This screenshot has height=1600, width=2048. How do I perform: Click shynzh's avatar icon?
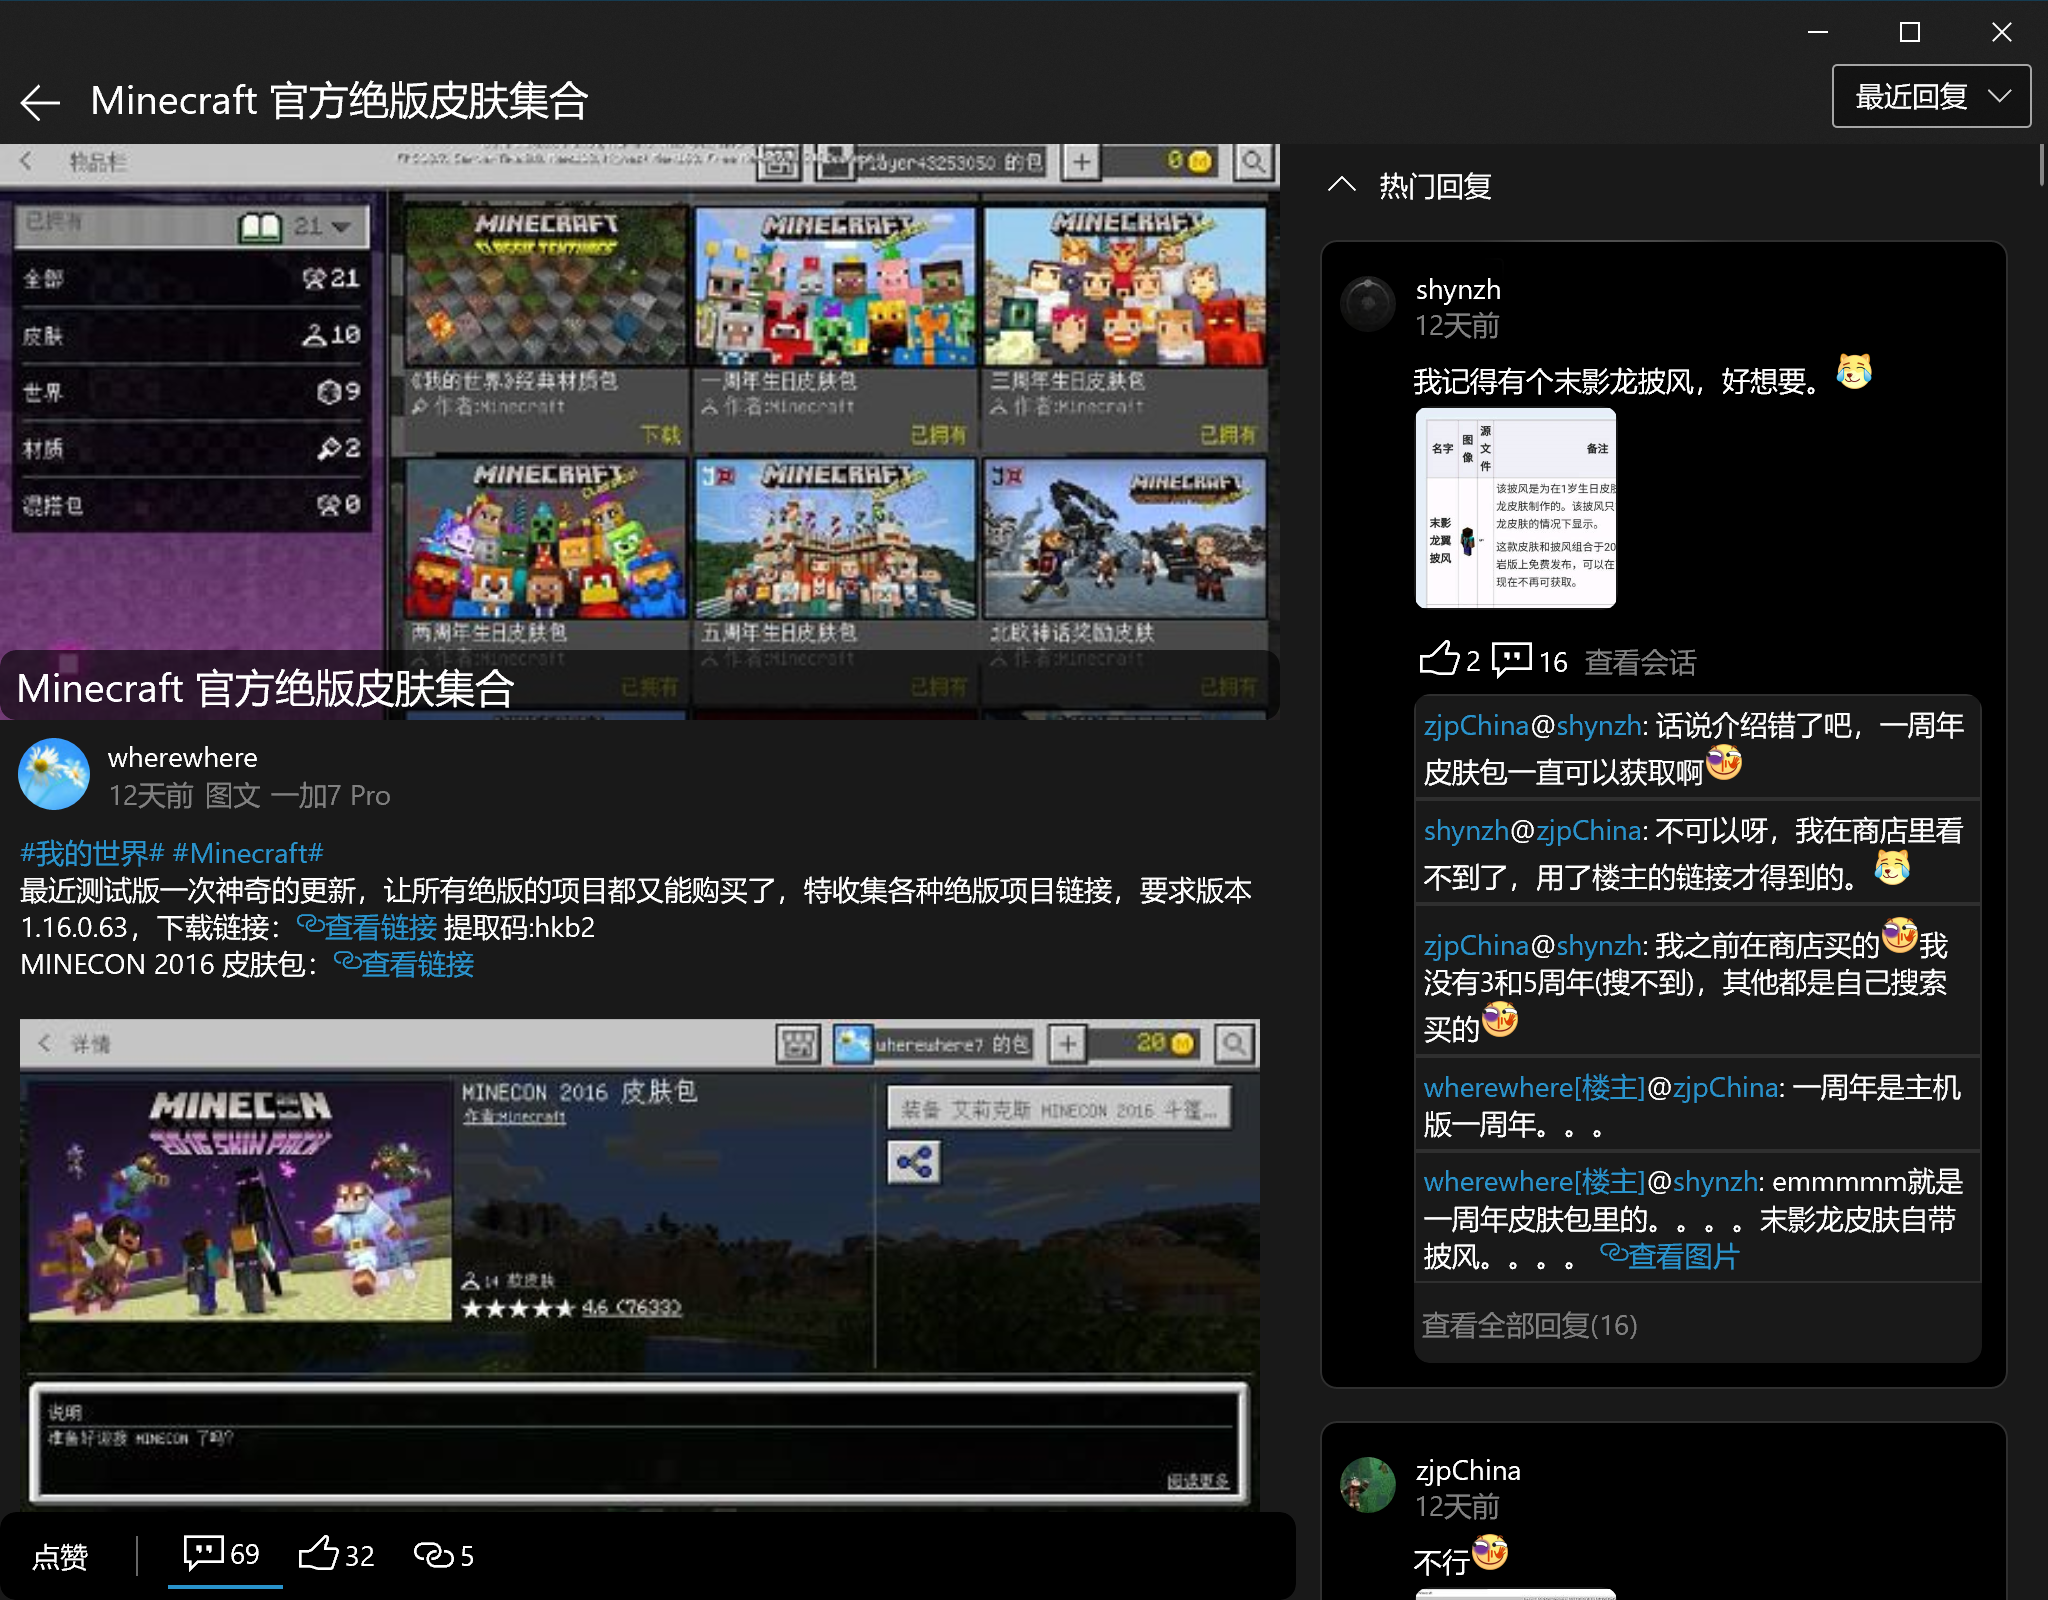(1368, 304)
